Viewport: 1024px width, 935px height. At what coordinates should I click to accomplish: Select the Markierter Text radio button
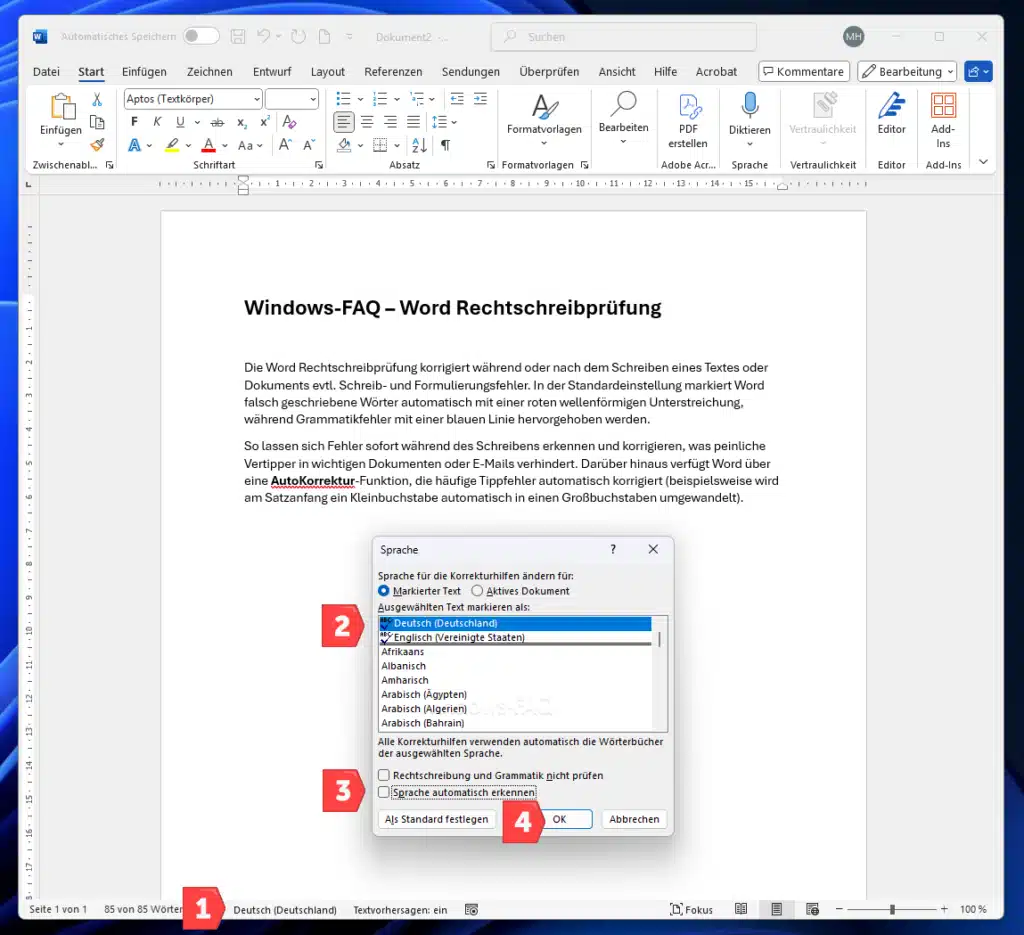pos(384,591)
